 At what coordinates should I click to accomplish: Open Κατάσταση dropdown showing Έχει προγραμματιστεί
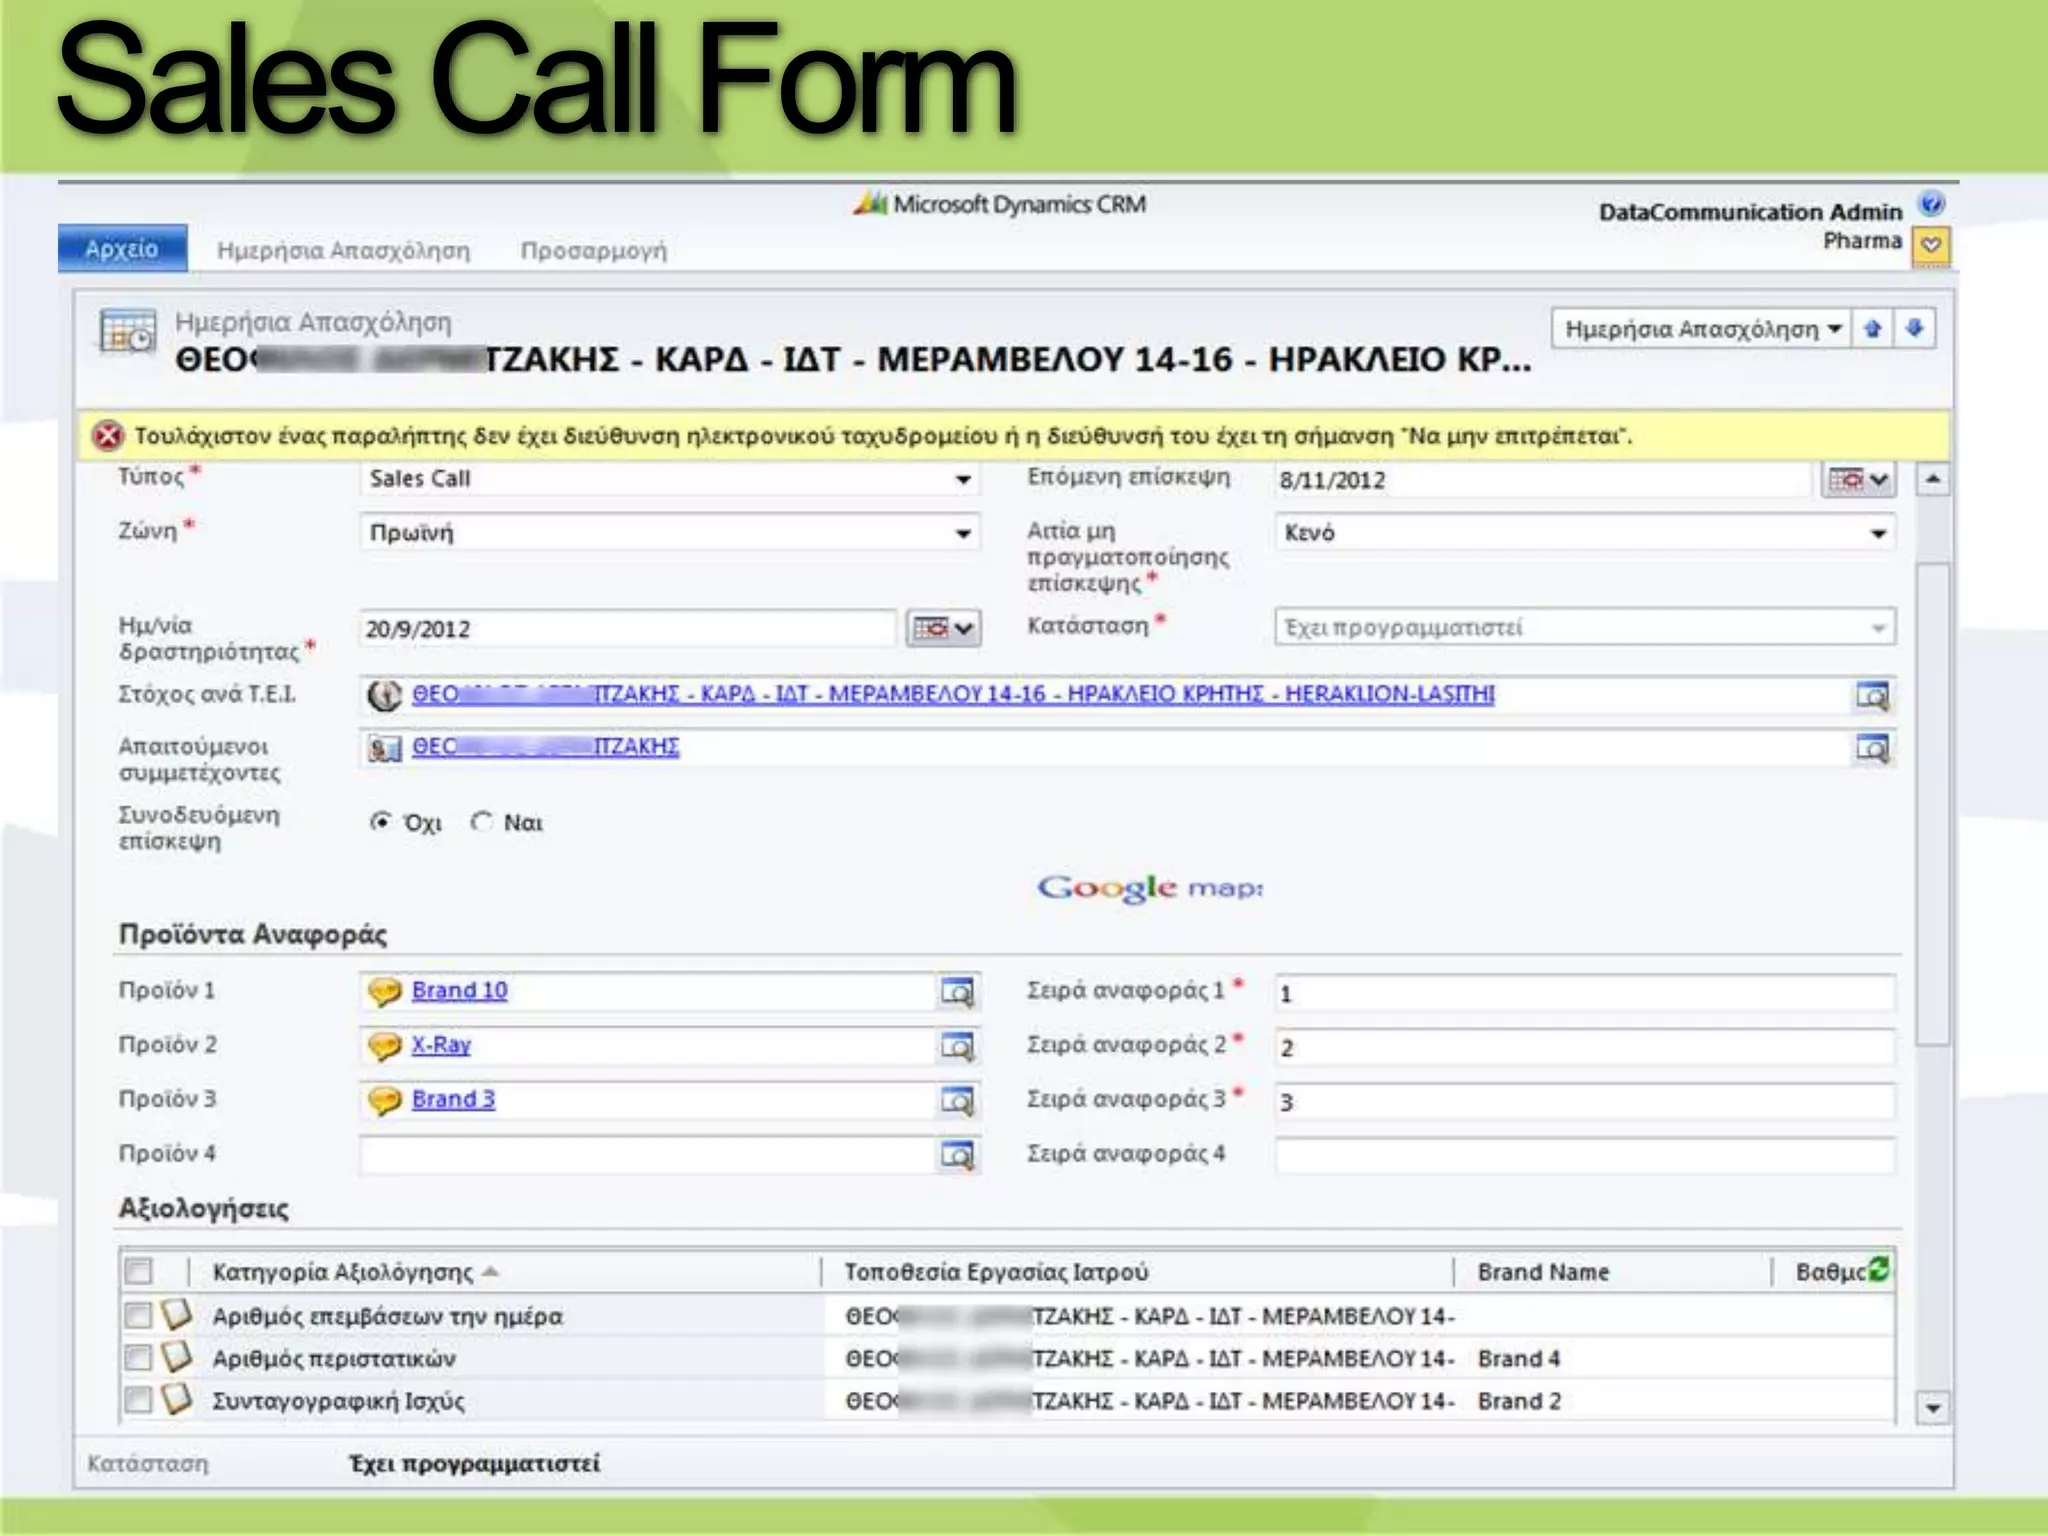[x=1585, y=628]
